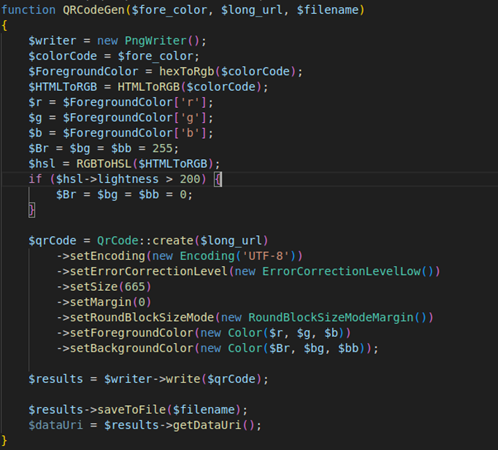Click the value 0 inside the if block

[183, 194]
